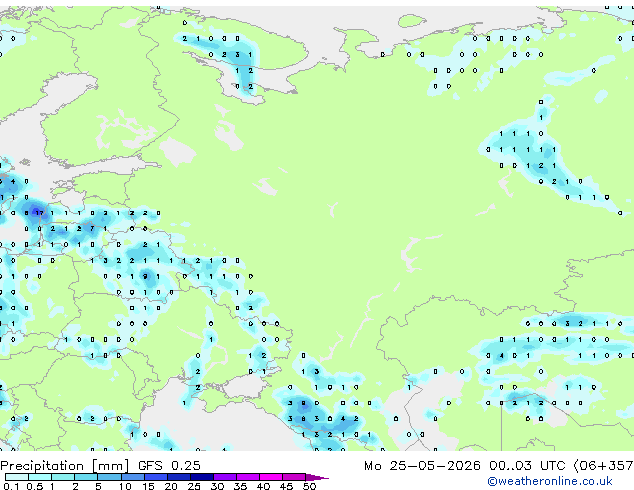634x490 pixels.
Task: Click the legend label '0.5'
Action: [x=35, y=486]
